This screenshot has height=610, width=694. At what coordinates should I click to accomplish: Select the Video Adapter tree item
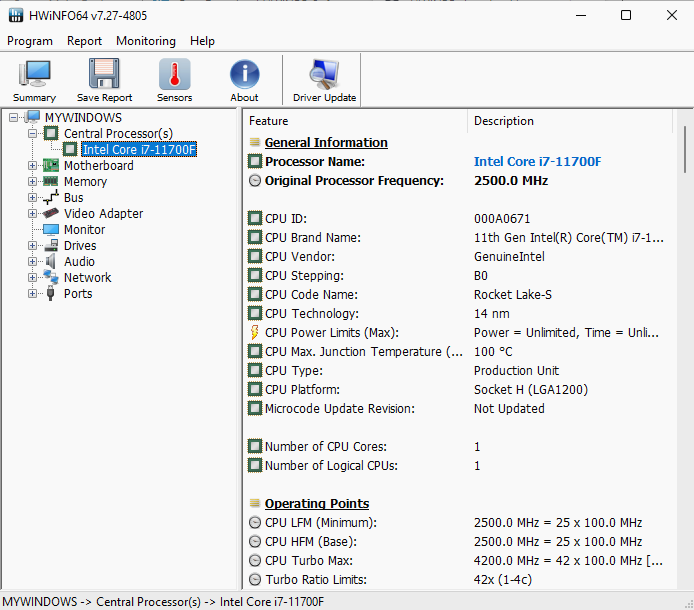tap(103, 214)
